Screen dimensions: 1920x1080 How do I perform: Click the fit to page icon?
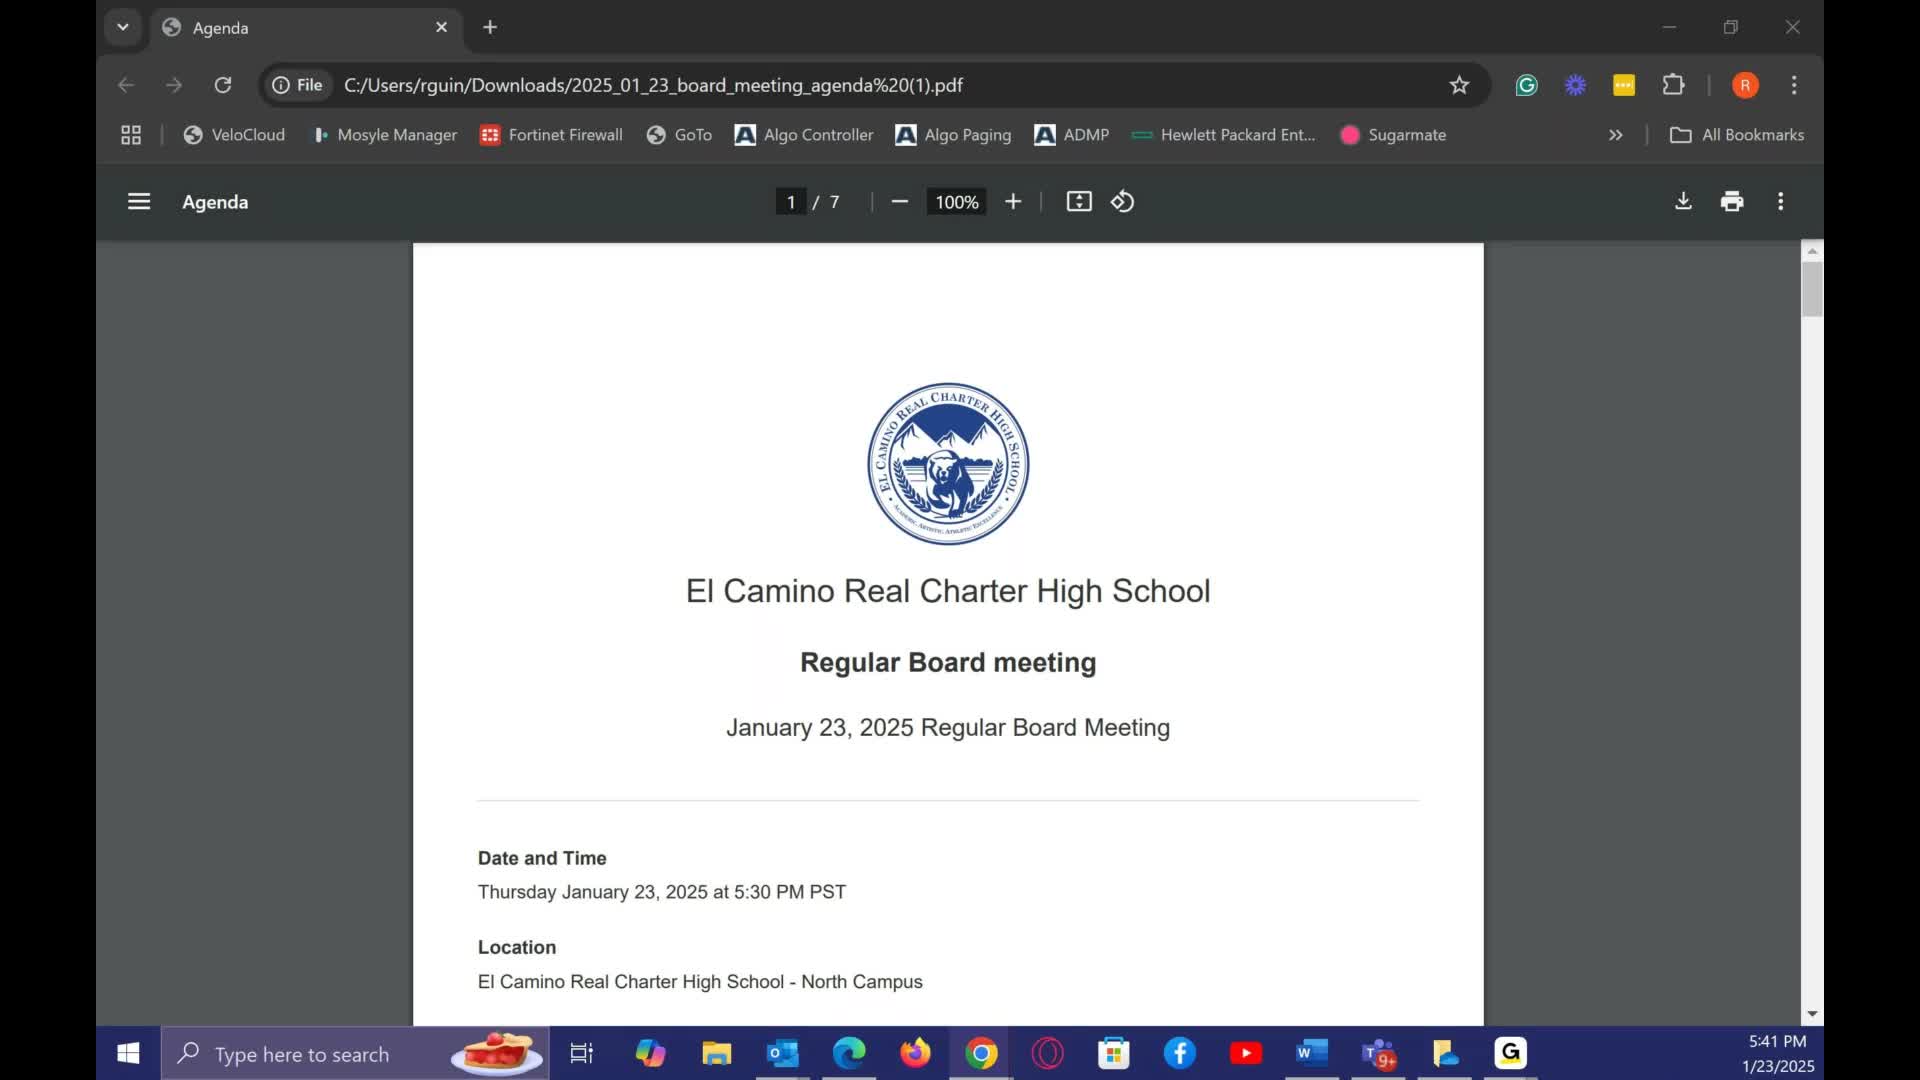tap(1079, 202)
